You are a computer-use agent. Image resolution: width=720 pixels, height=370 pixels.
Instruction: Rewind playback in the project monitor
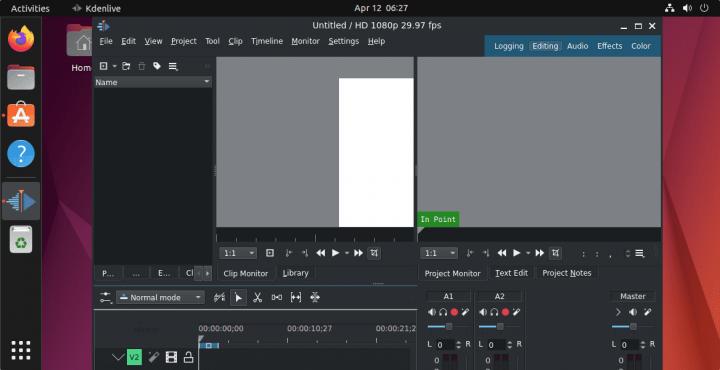(x=502, y=253)
